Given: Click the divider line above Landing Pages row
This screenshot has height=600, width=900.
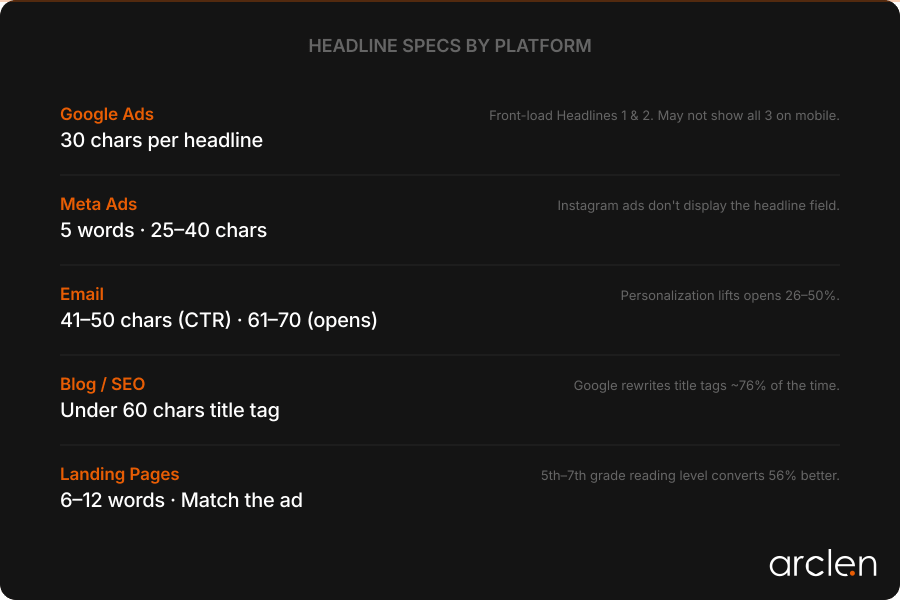Looking at the screenshot, I should pyautogui.click(x=450, y=445).
